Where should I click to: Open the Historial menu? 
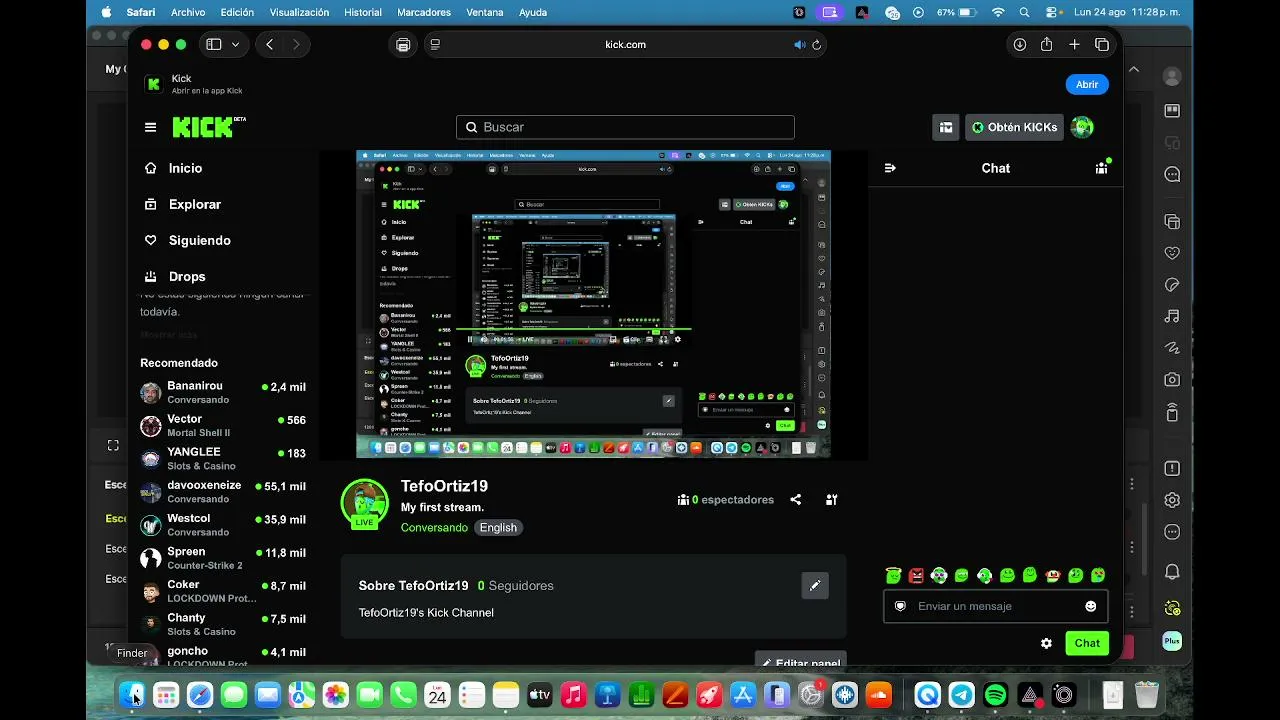click(363, 12)
